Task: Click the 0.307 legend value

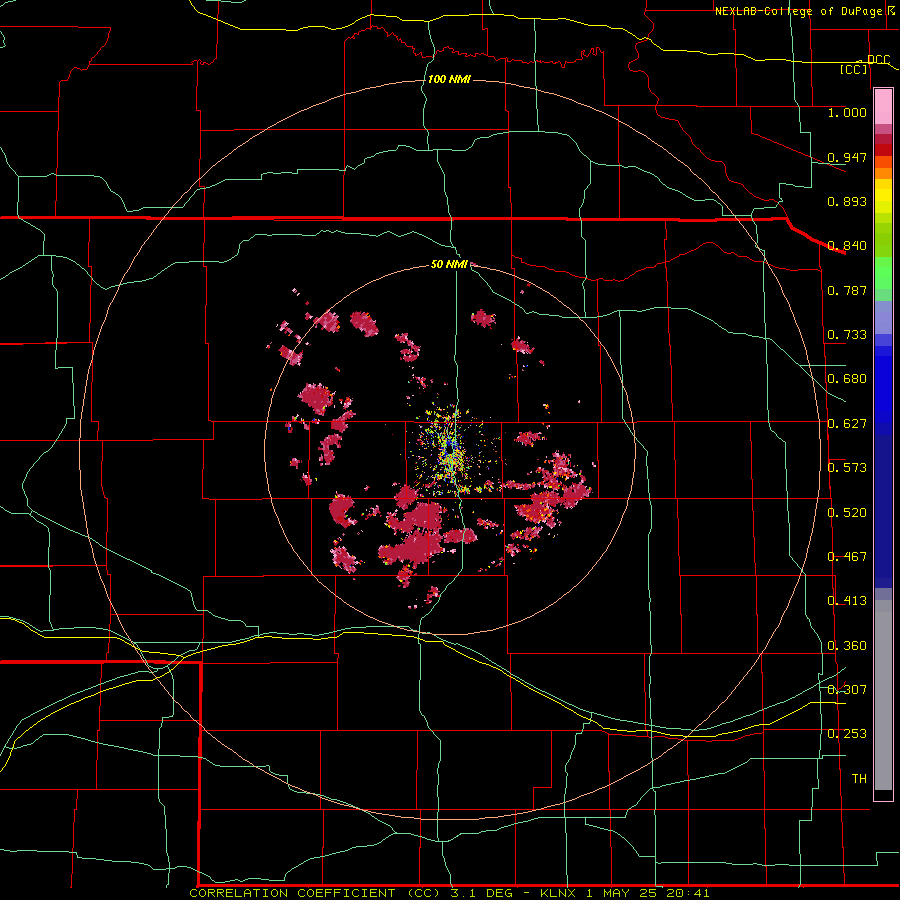Action: (847, 689)
